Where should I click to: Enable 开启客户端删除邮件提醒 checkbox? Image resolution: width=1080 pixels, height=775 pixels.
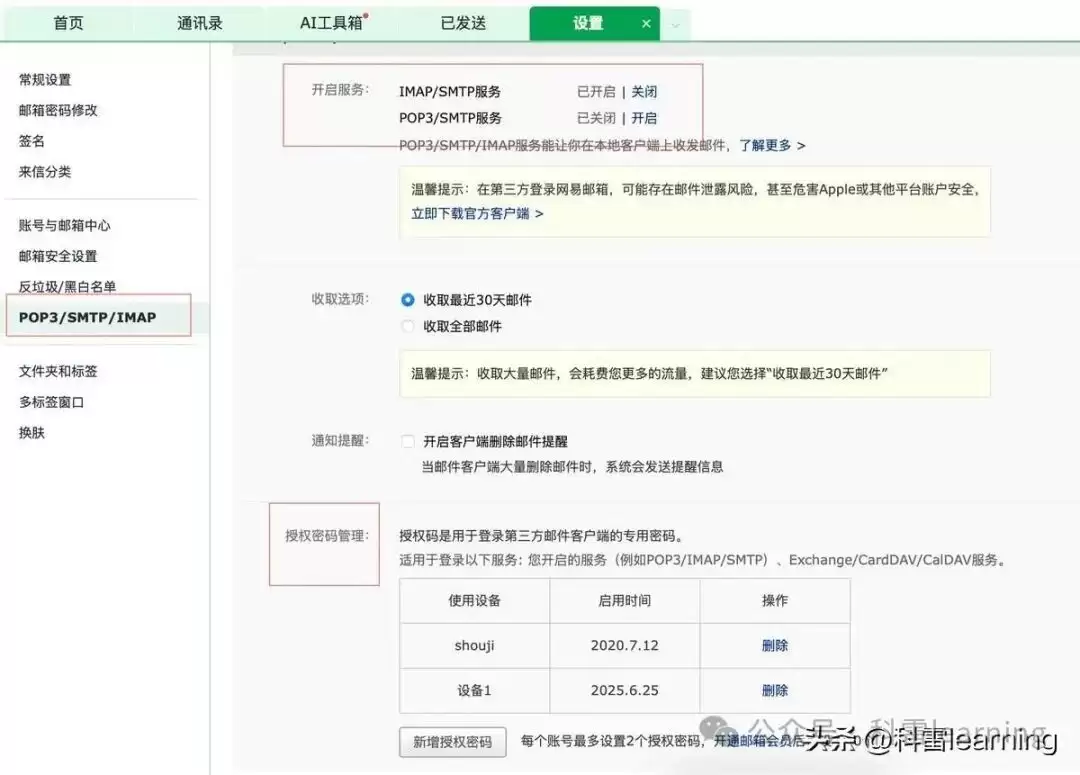pyautogui.click(x=408, y=440)
